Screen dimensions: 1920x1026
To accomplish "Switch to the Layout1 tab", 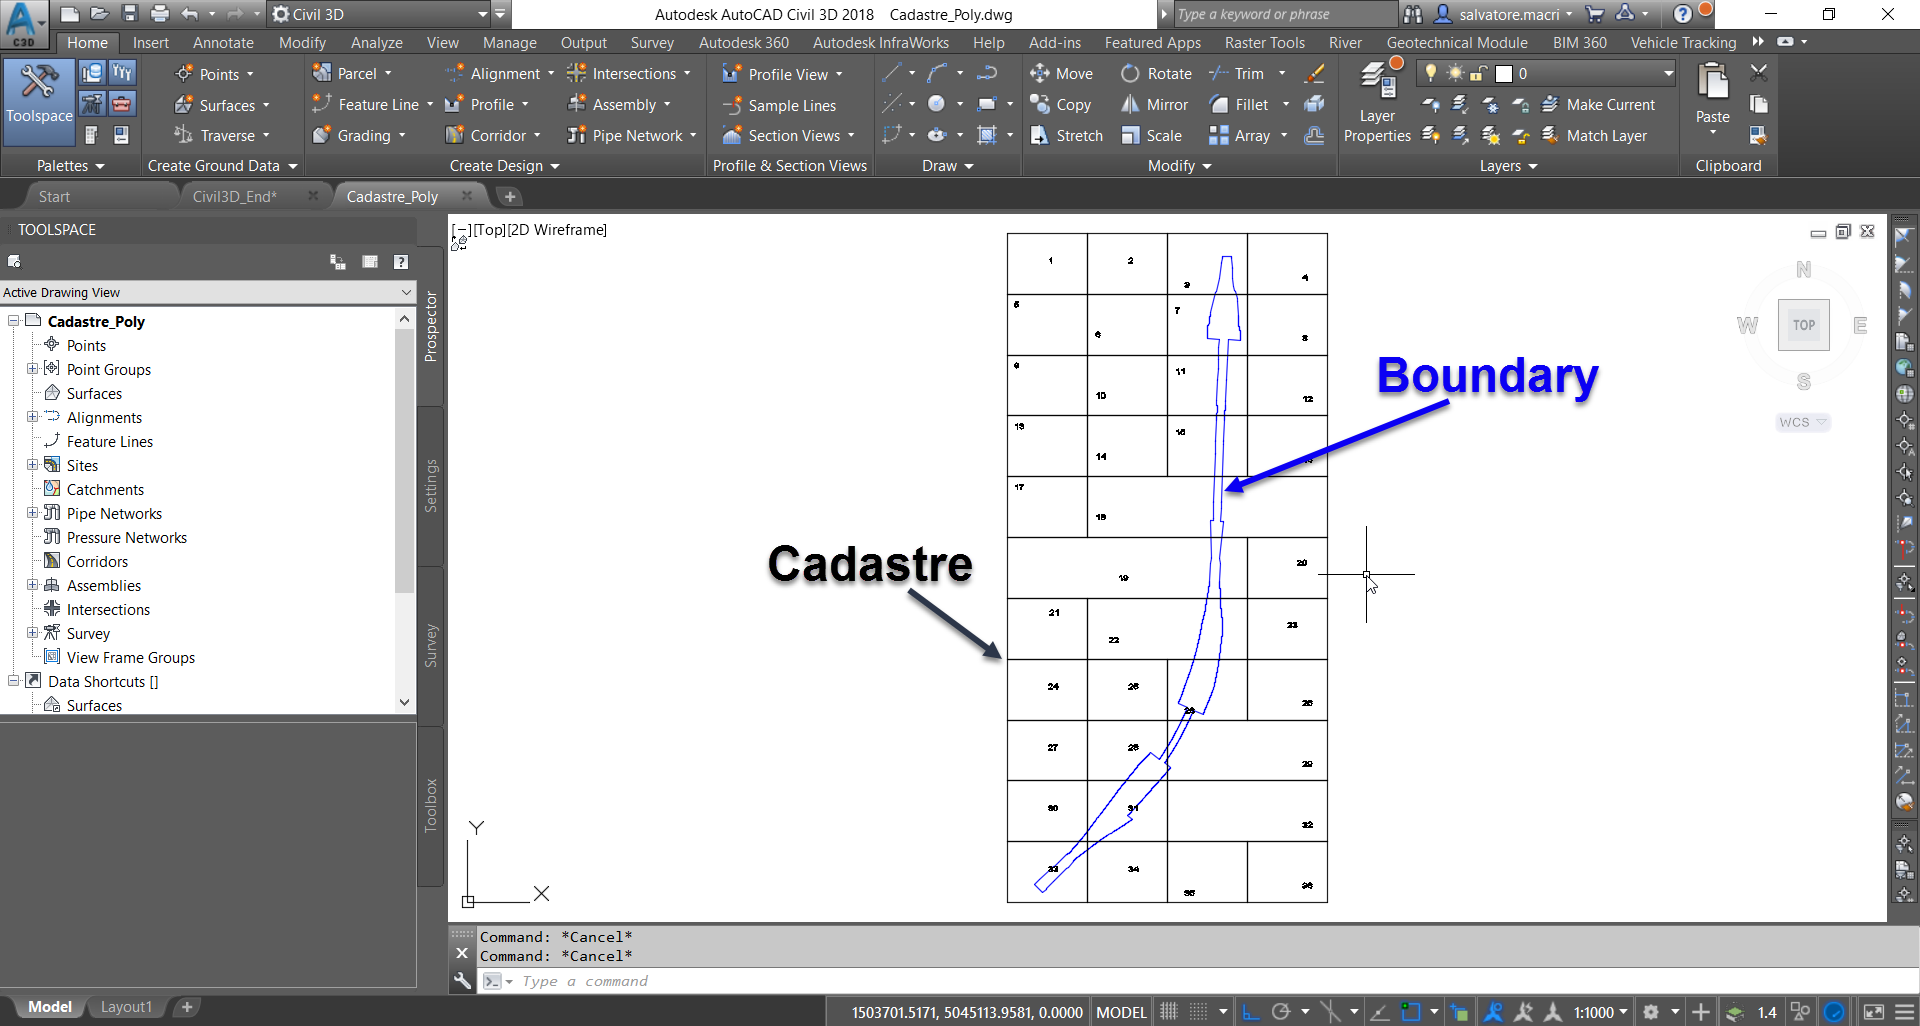I will pos(126,1007).
